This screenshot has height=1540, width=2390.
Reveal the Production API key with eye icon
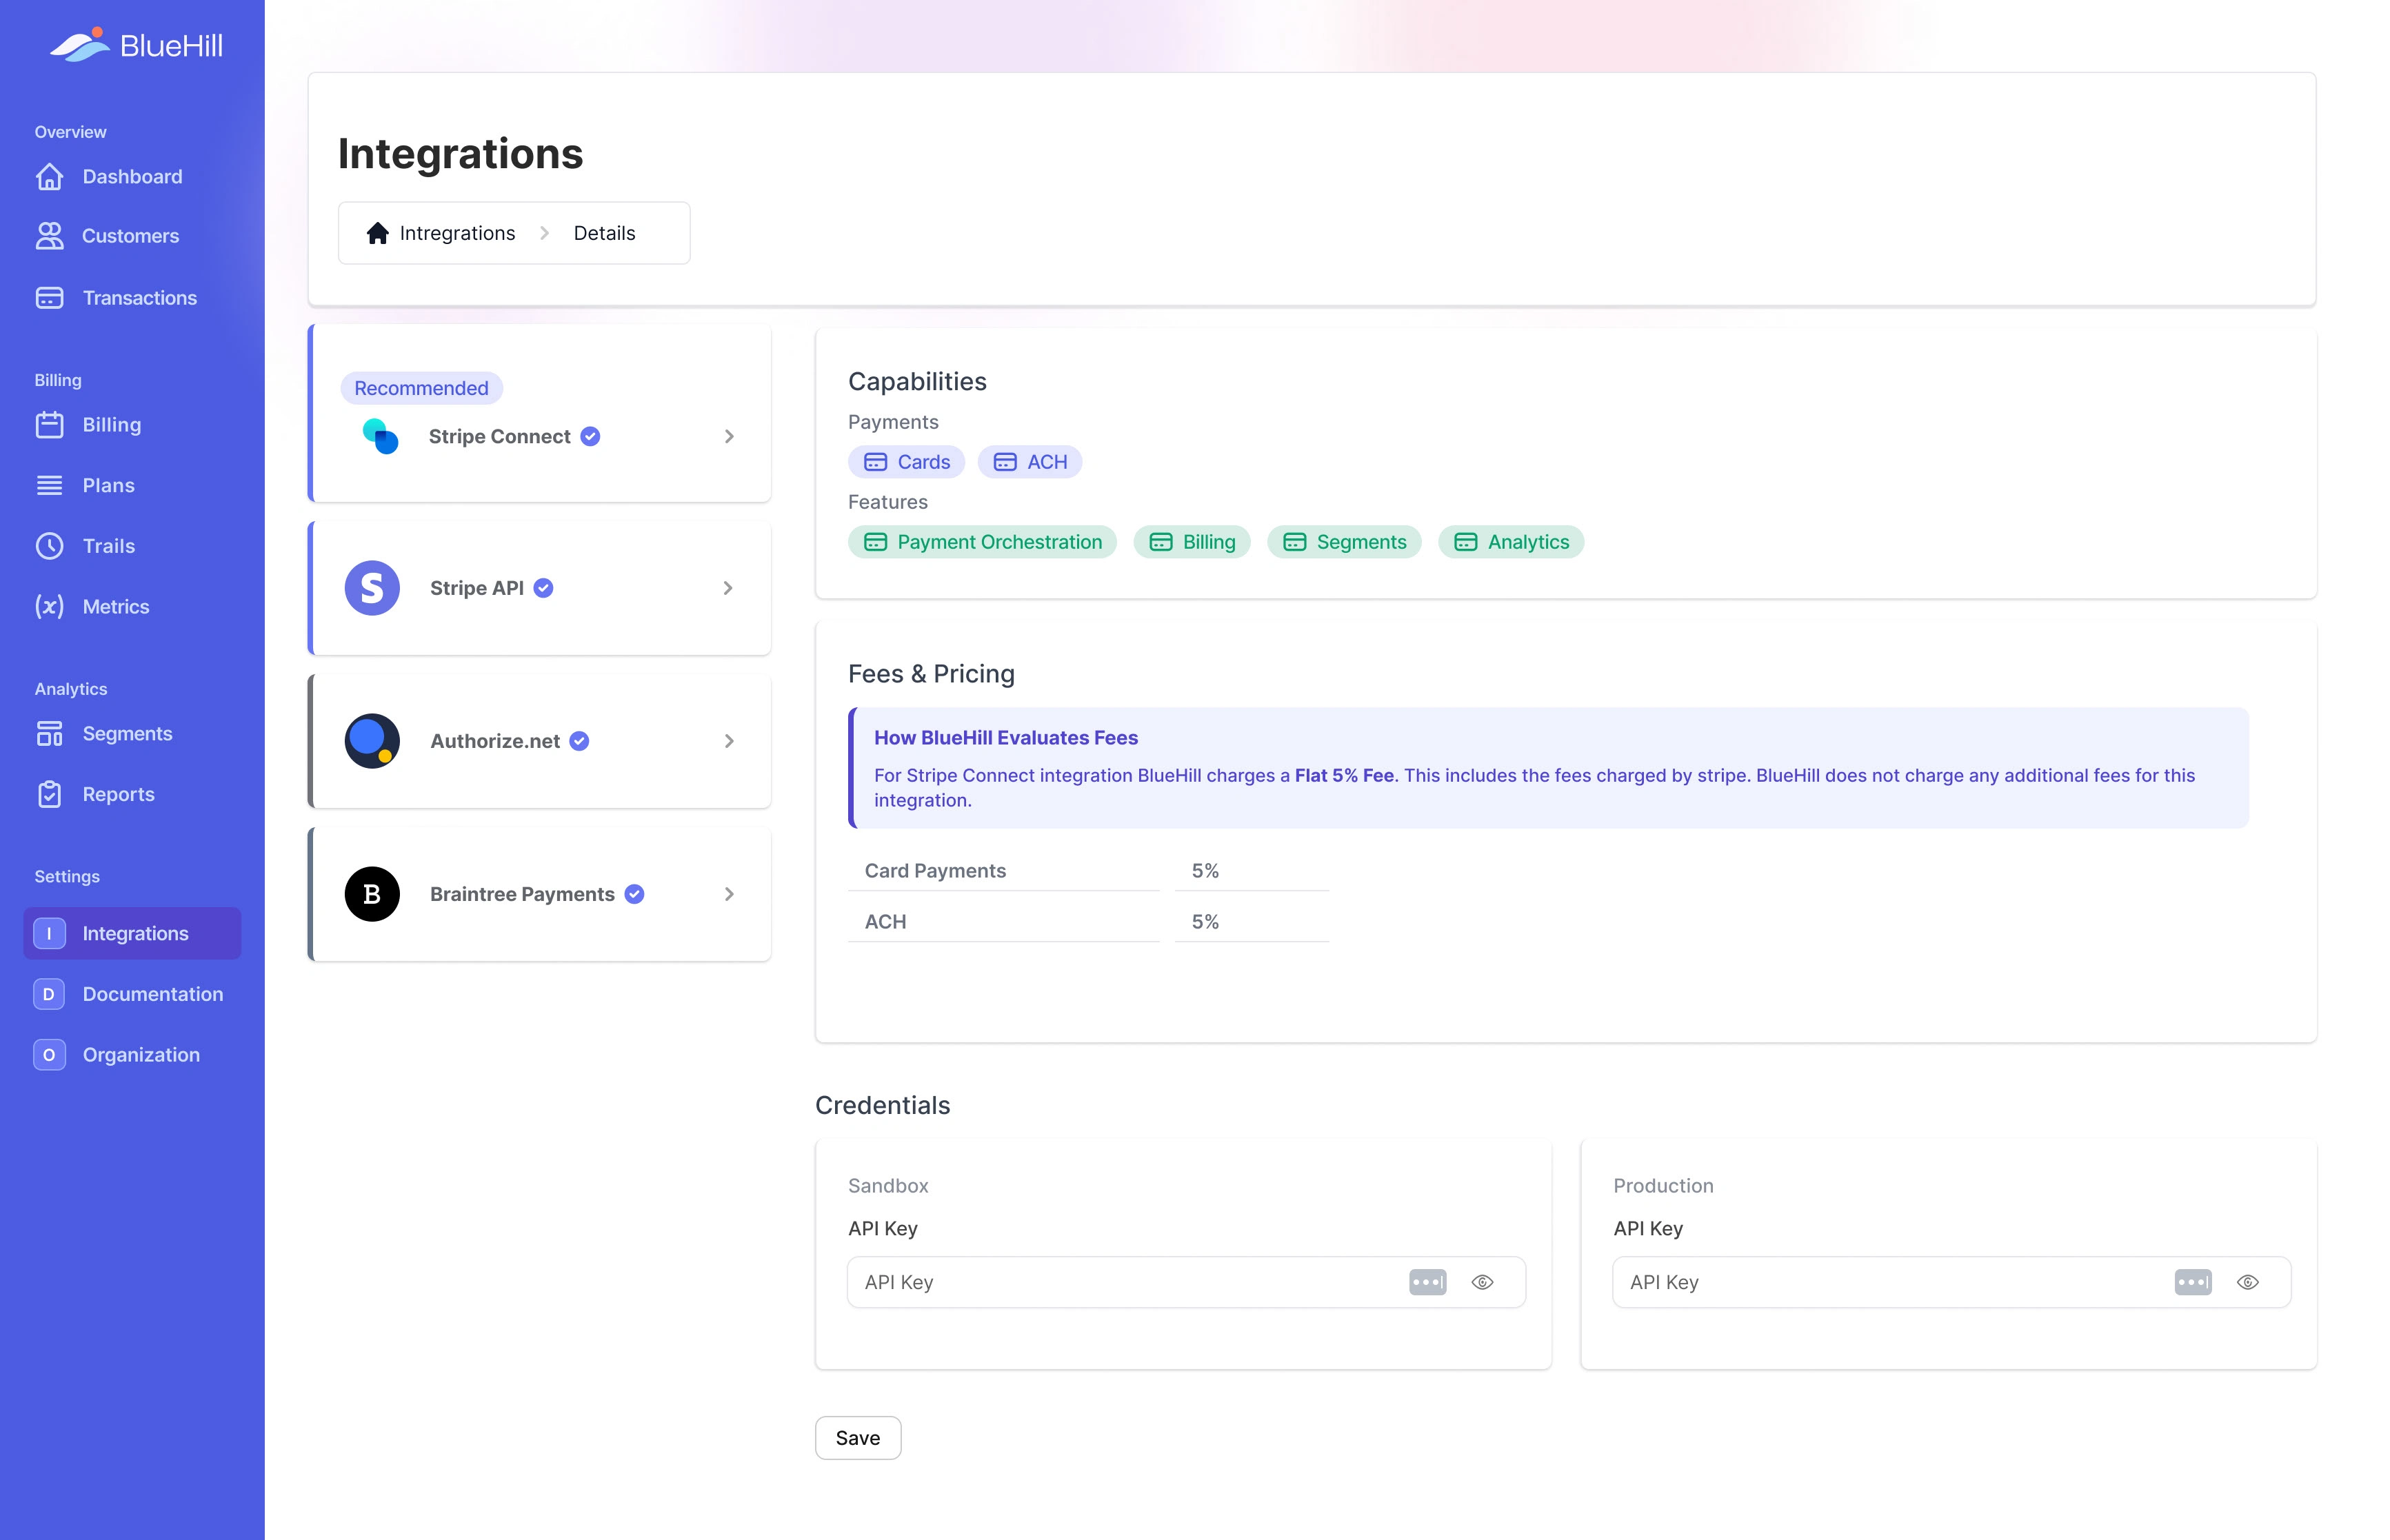pyautogui.click(x=2247, y=1282)
